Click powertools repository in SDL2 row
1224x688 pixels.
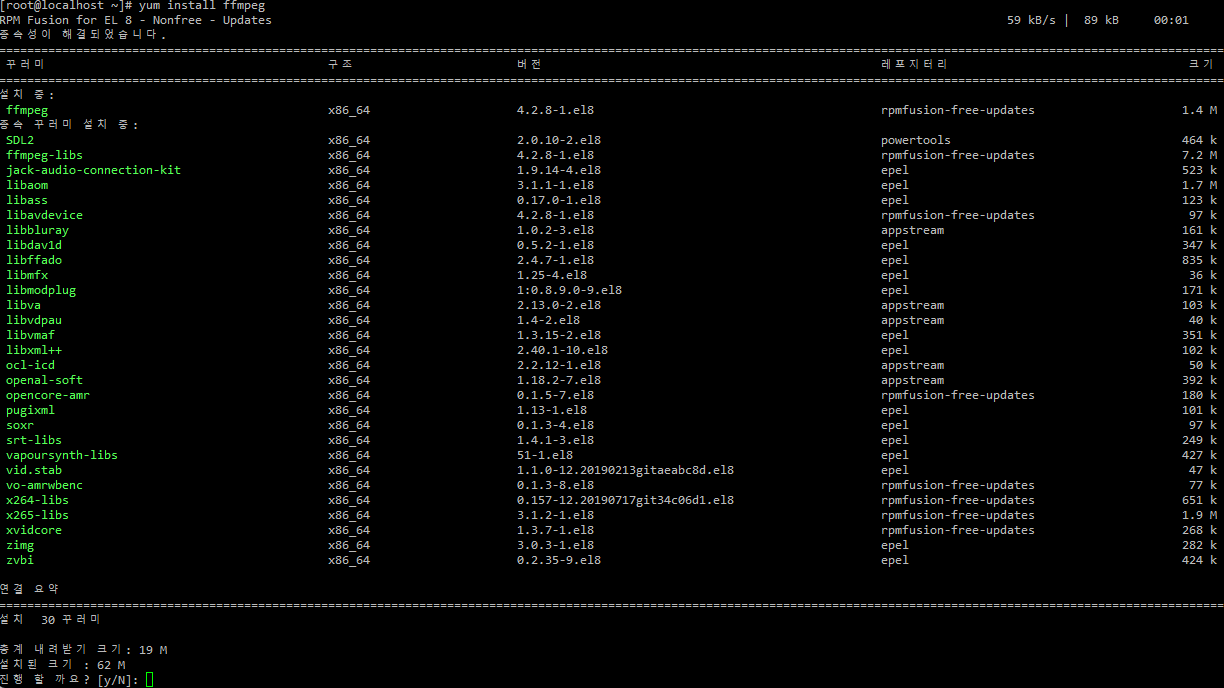tap(916, 140)
